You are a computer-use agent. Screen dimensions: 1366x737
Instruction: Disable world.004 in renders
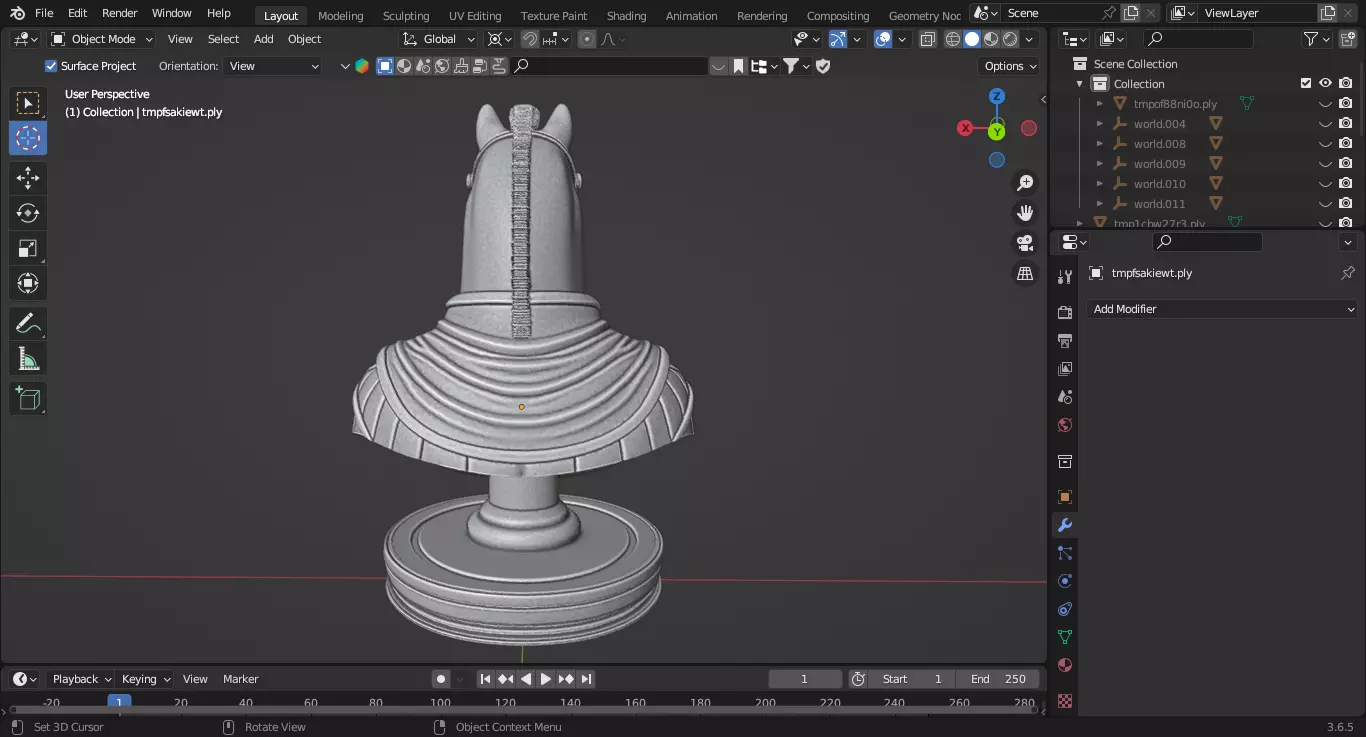click(x=1346, y=124)
